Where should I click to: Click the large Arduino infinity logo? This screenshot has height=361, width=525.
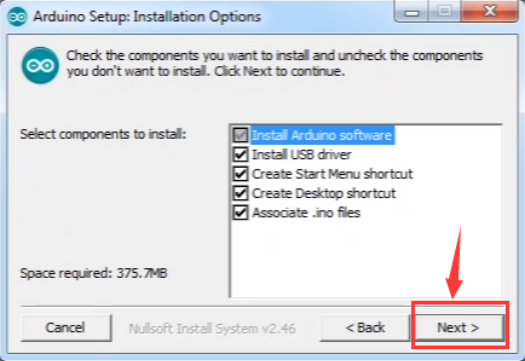pyautogui.click(x=41, y=65)
